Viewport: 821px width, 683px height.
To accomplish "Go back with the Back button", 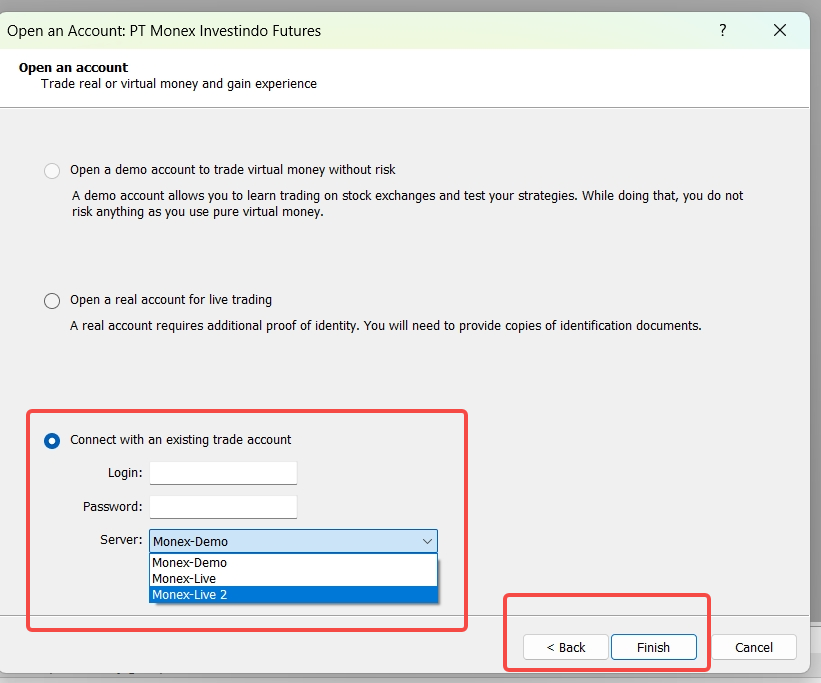I will pos(565,647).
